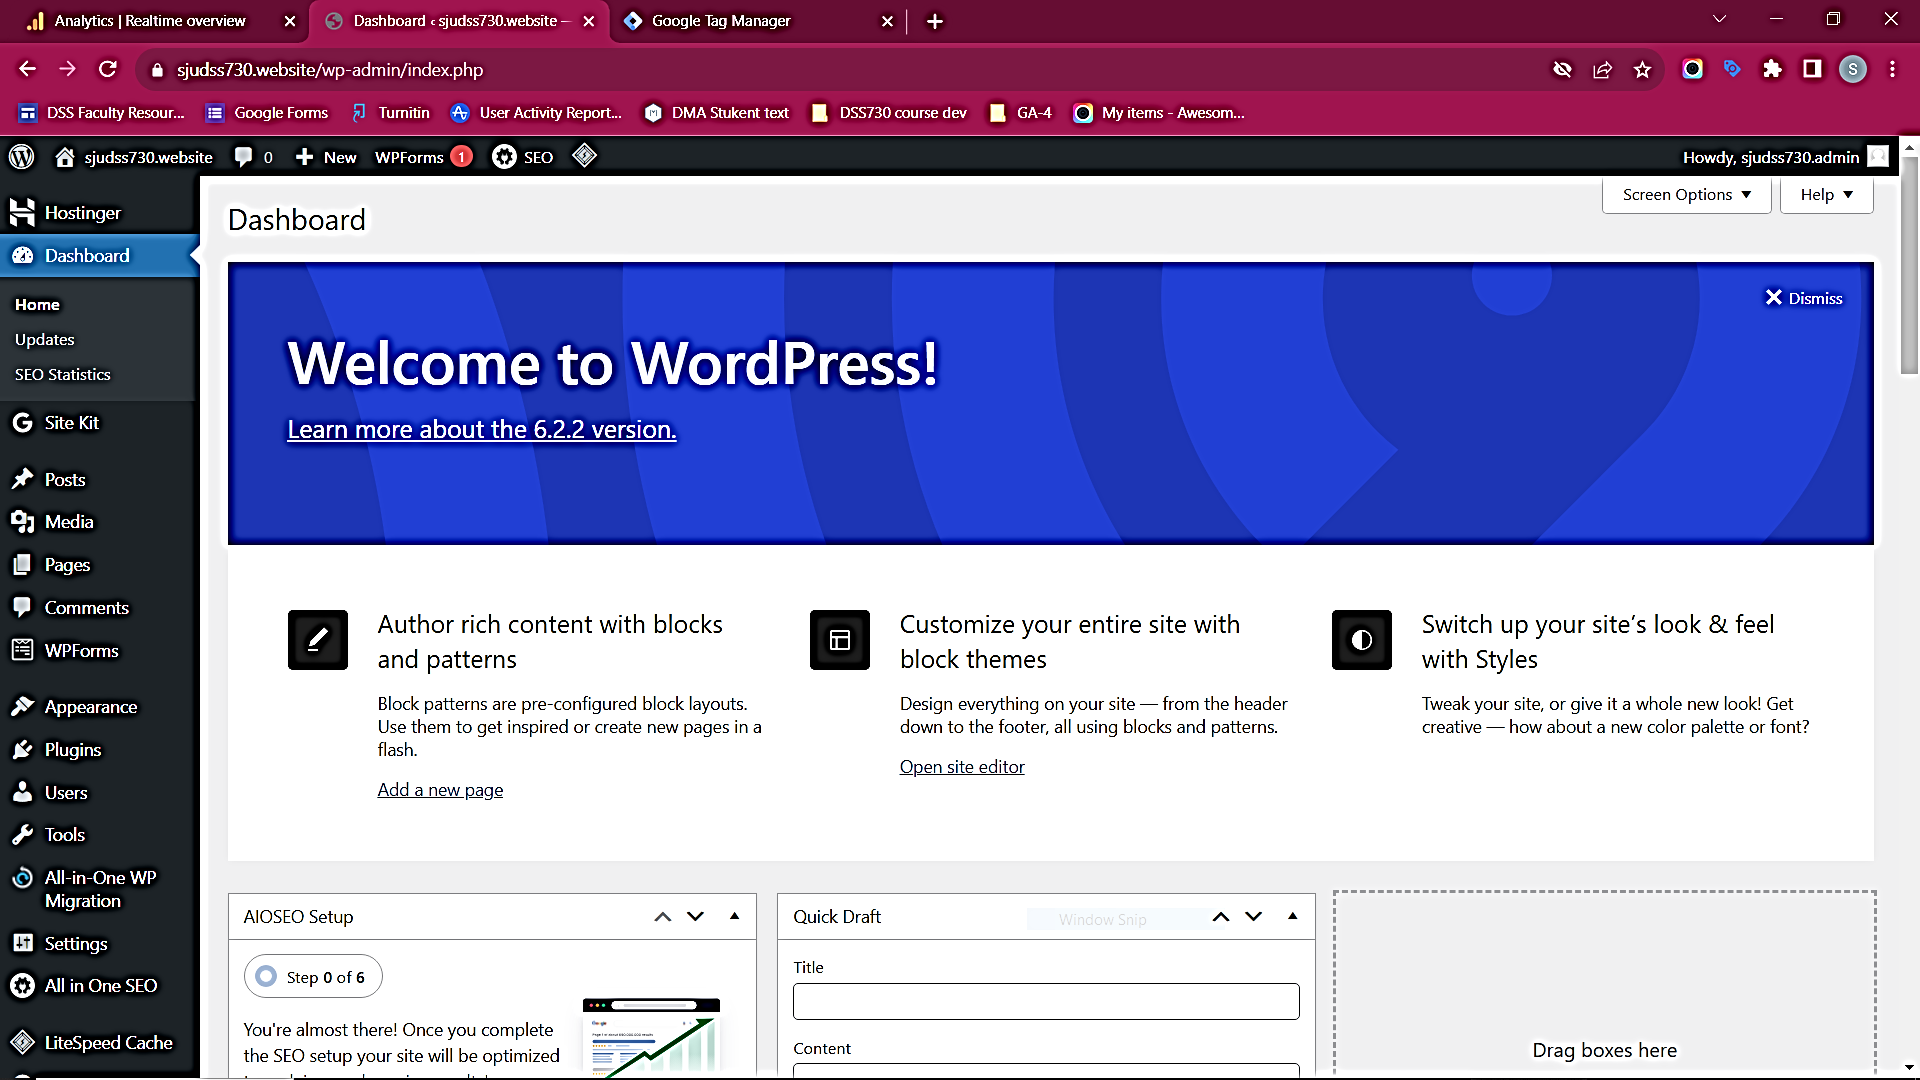This screenshot has width=1920, height=1080.
Task: Open the WPForms icon in admin bar
Action: [x=410, y=157]
